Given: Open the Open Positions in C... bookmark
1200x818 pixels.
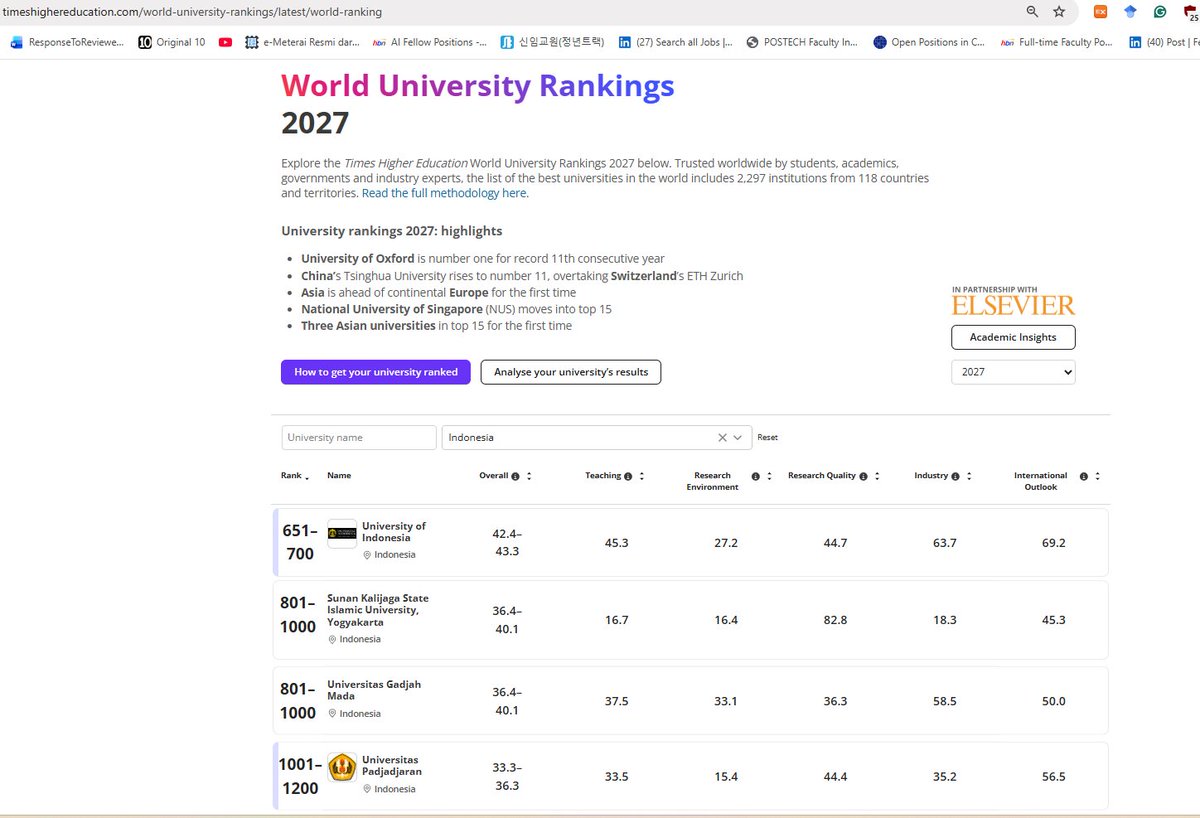Looking at the screenshot, I should coord(929,42).
